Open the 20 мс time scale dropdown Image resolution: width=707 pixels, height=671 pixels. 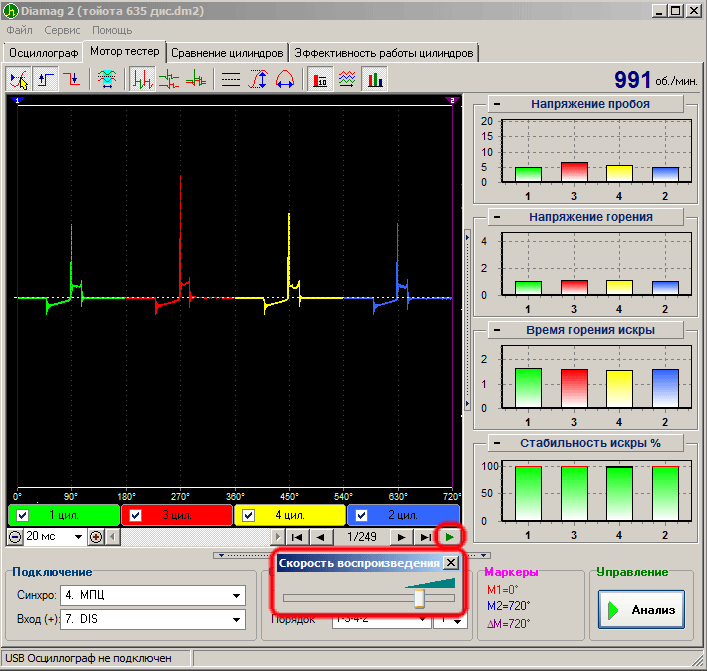coord(78,537)
